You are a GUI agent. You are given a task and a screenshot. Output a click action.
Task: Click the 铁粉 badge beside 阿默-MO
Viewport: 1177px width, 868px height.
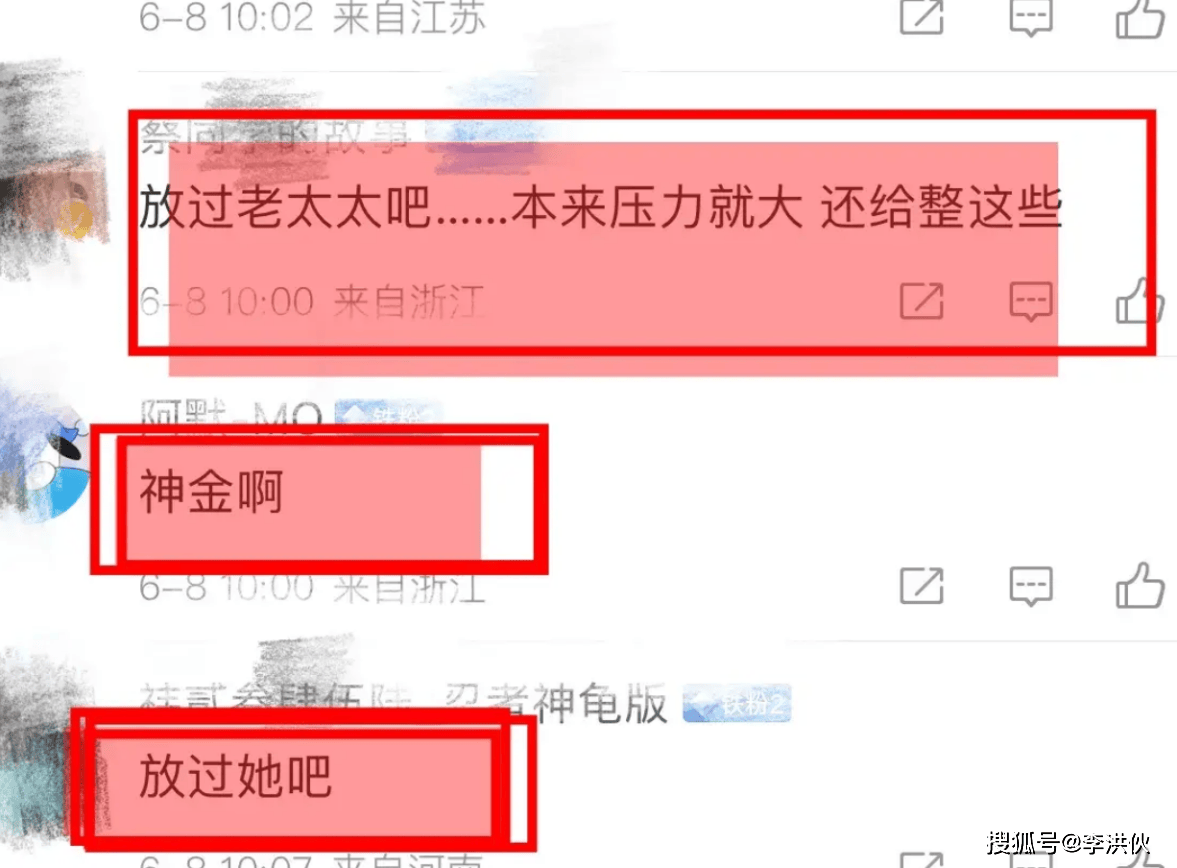(388, 413)
